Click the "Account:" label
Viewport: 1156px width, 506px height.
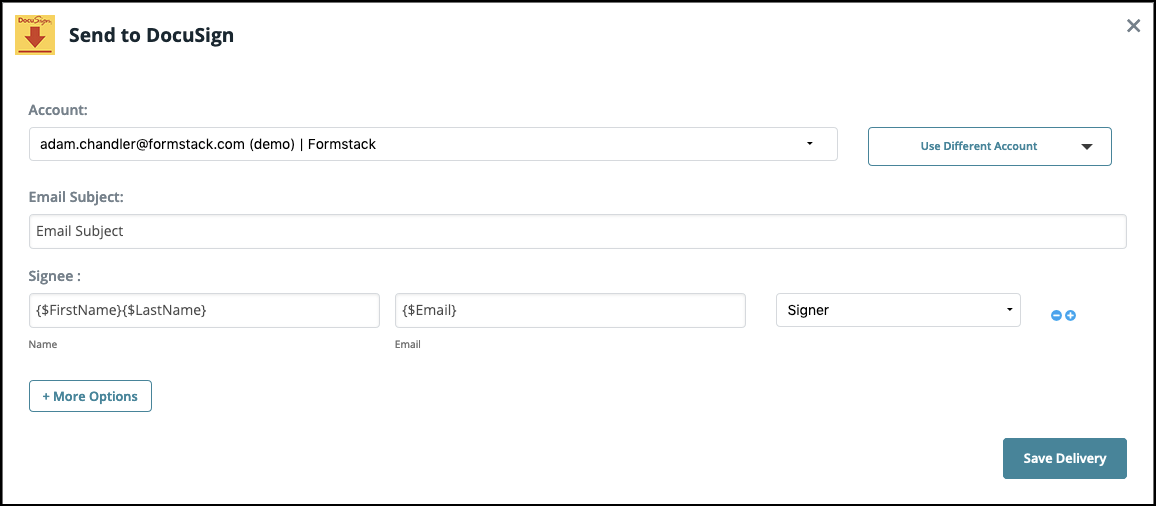[x=58, y=110]
